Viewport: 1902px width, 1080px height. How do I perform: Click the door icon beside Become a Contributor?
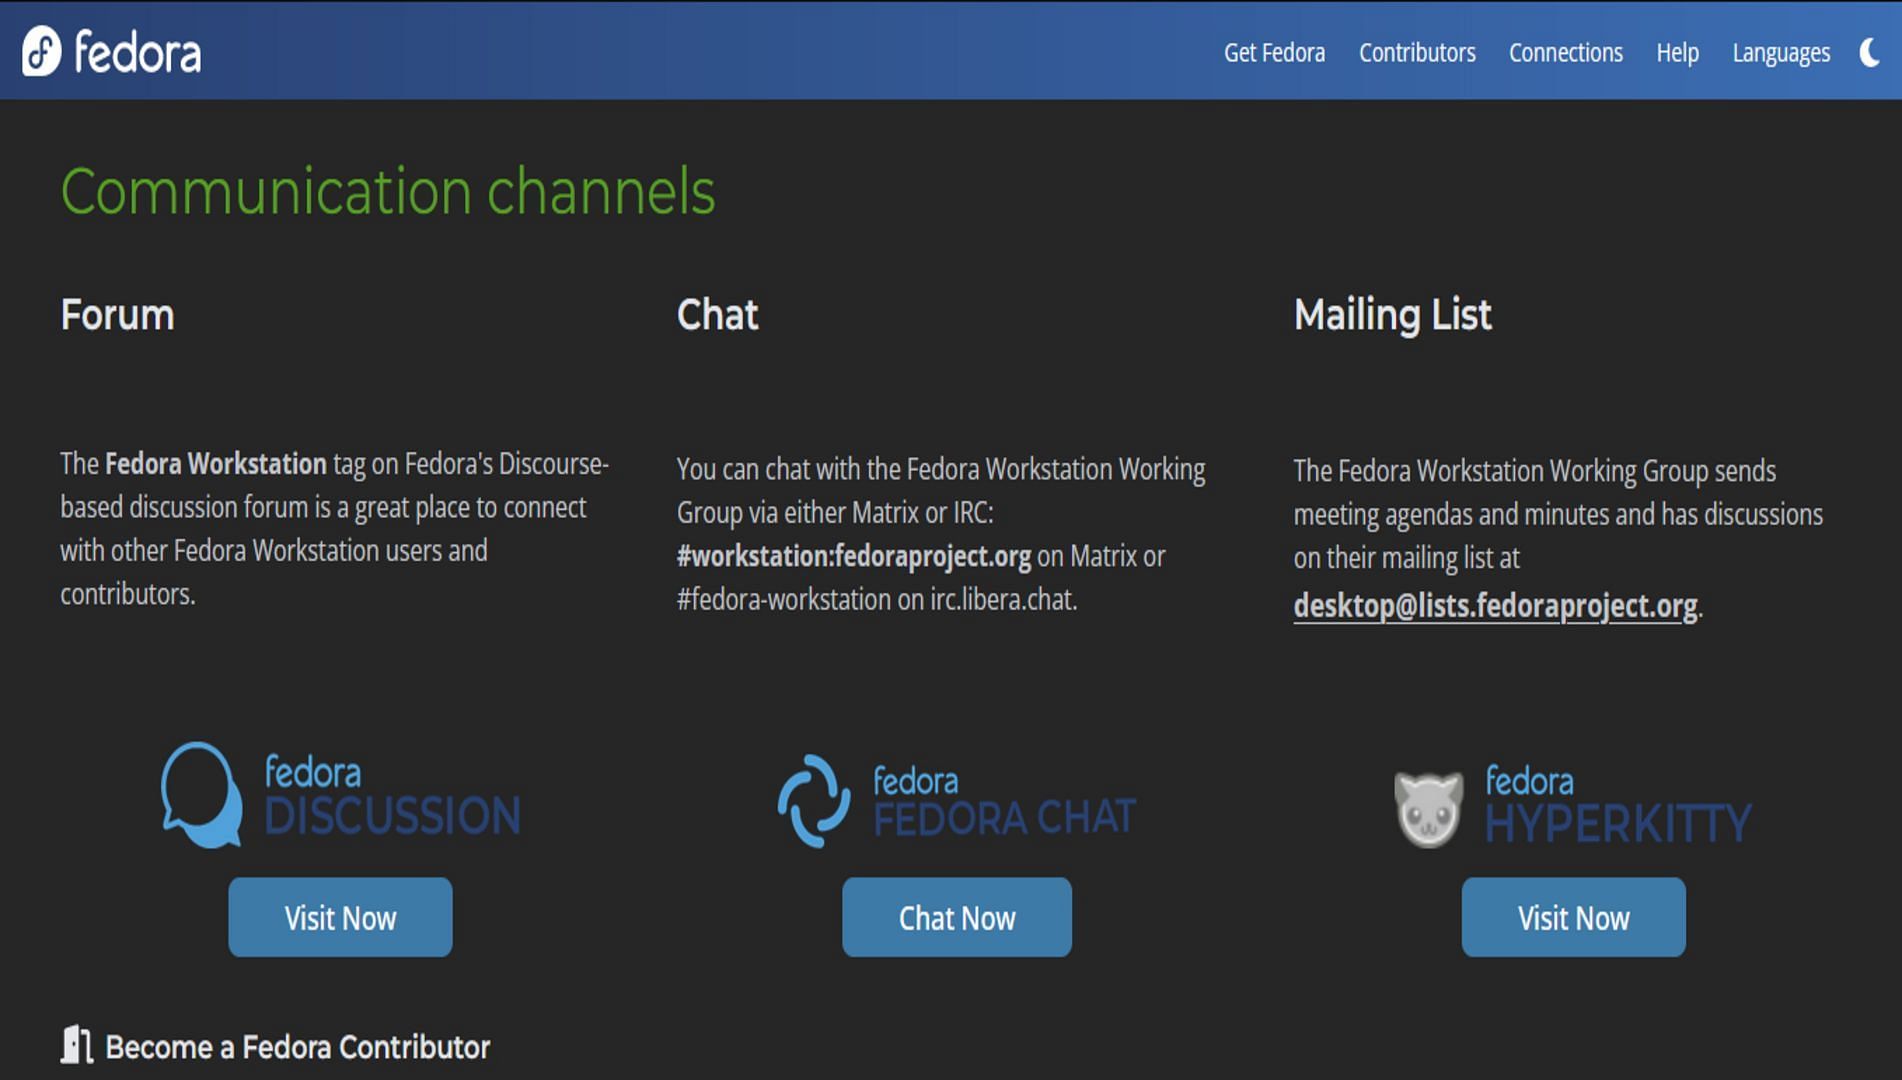pos(77,1045)
